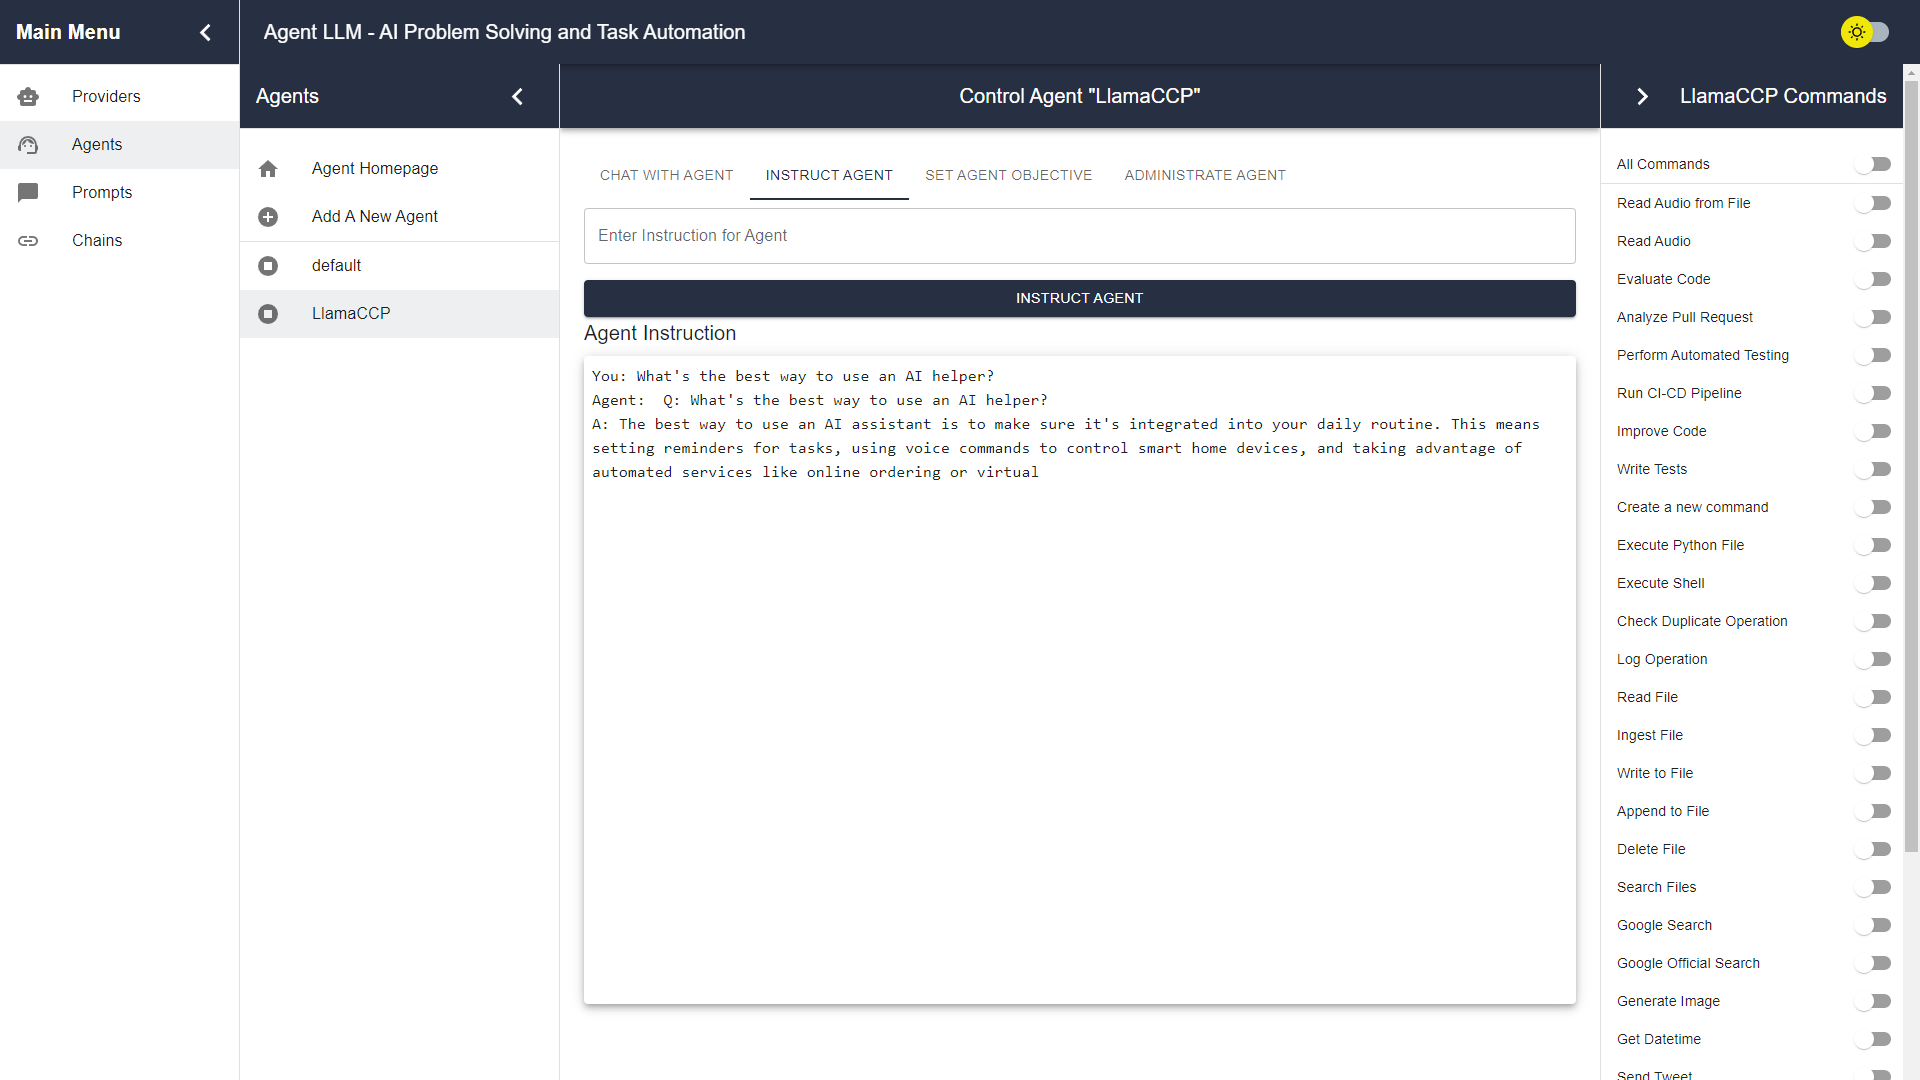Switch to the Chat With Agent tab
This screenshot has width=1920, height=1080.
[666, 175]
